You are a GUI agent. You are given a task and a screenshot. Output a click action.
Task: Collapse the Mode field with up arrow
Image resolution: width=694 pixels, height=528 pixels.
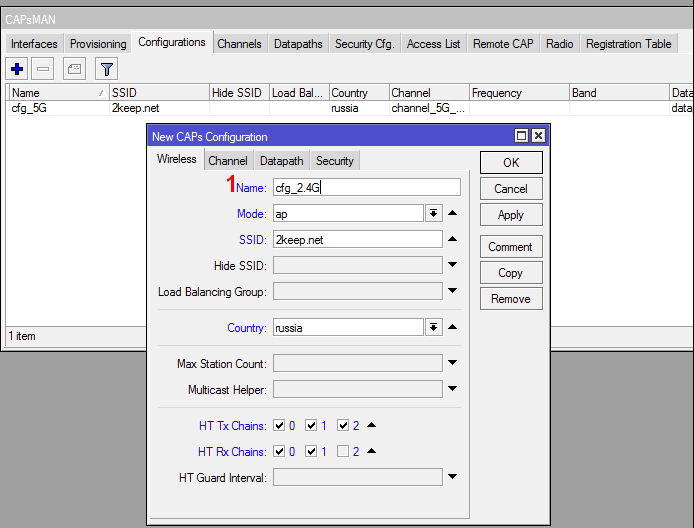coord(452,213)
